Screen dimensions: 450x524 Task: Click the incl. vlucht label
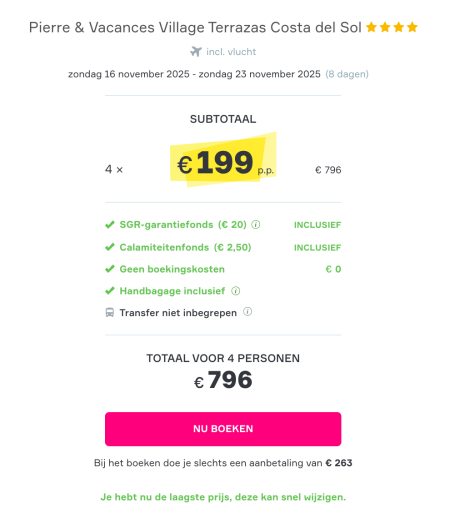(231, 52)
